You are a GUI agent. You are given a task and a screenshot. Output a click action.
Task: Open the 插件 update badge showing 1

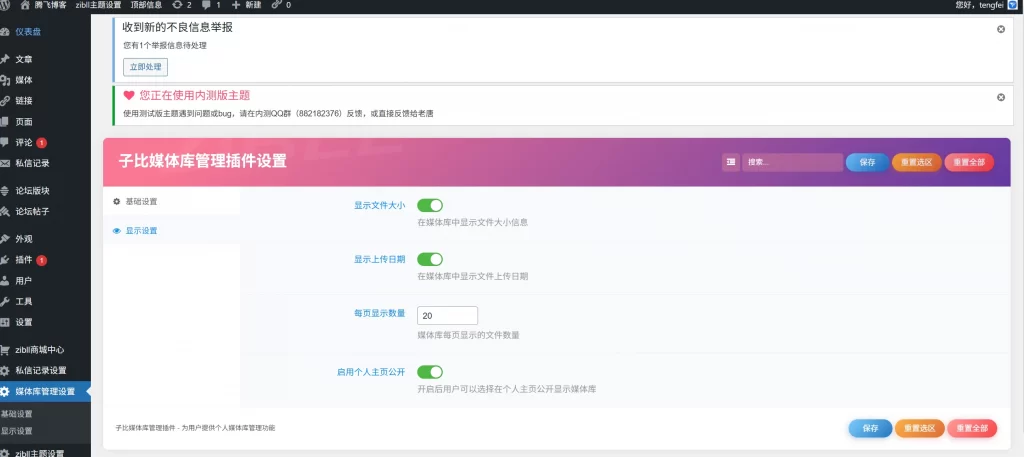[x=41, y=260]
